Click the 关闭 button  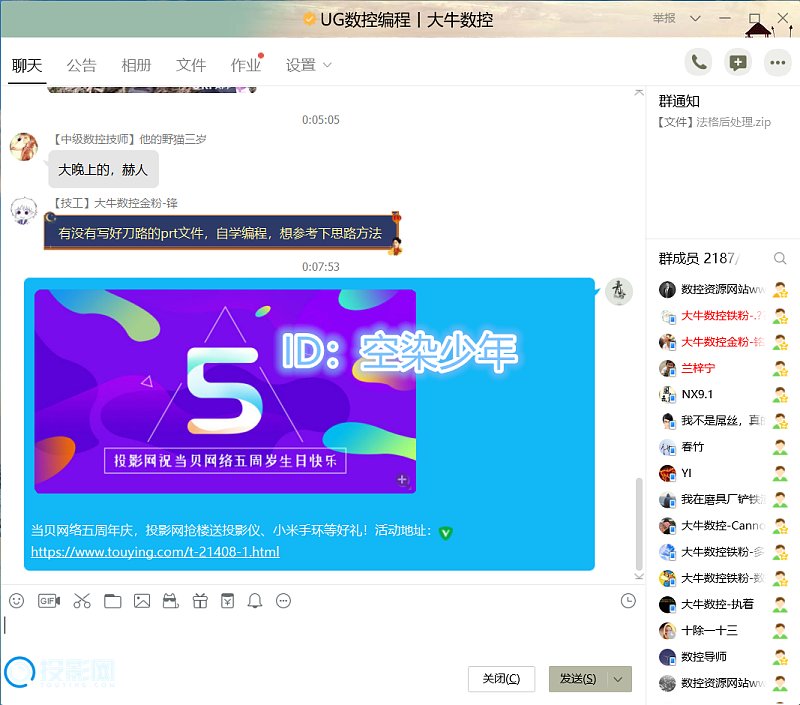tap(501, 679)
